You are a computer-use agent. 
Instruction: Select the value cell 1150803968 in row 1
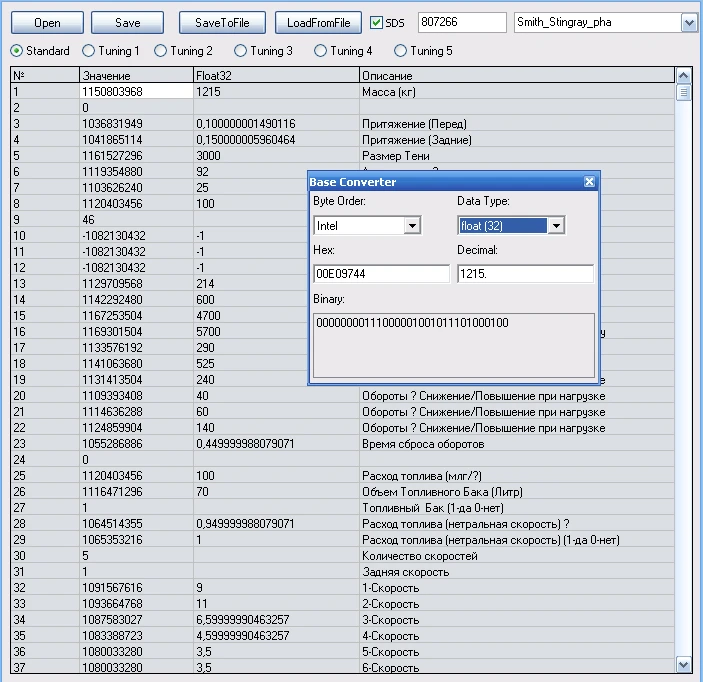(136, 91)
